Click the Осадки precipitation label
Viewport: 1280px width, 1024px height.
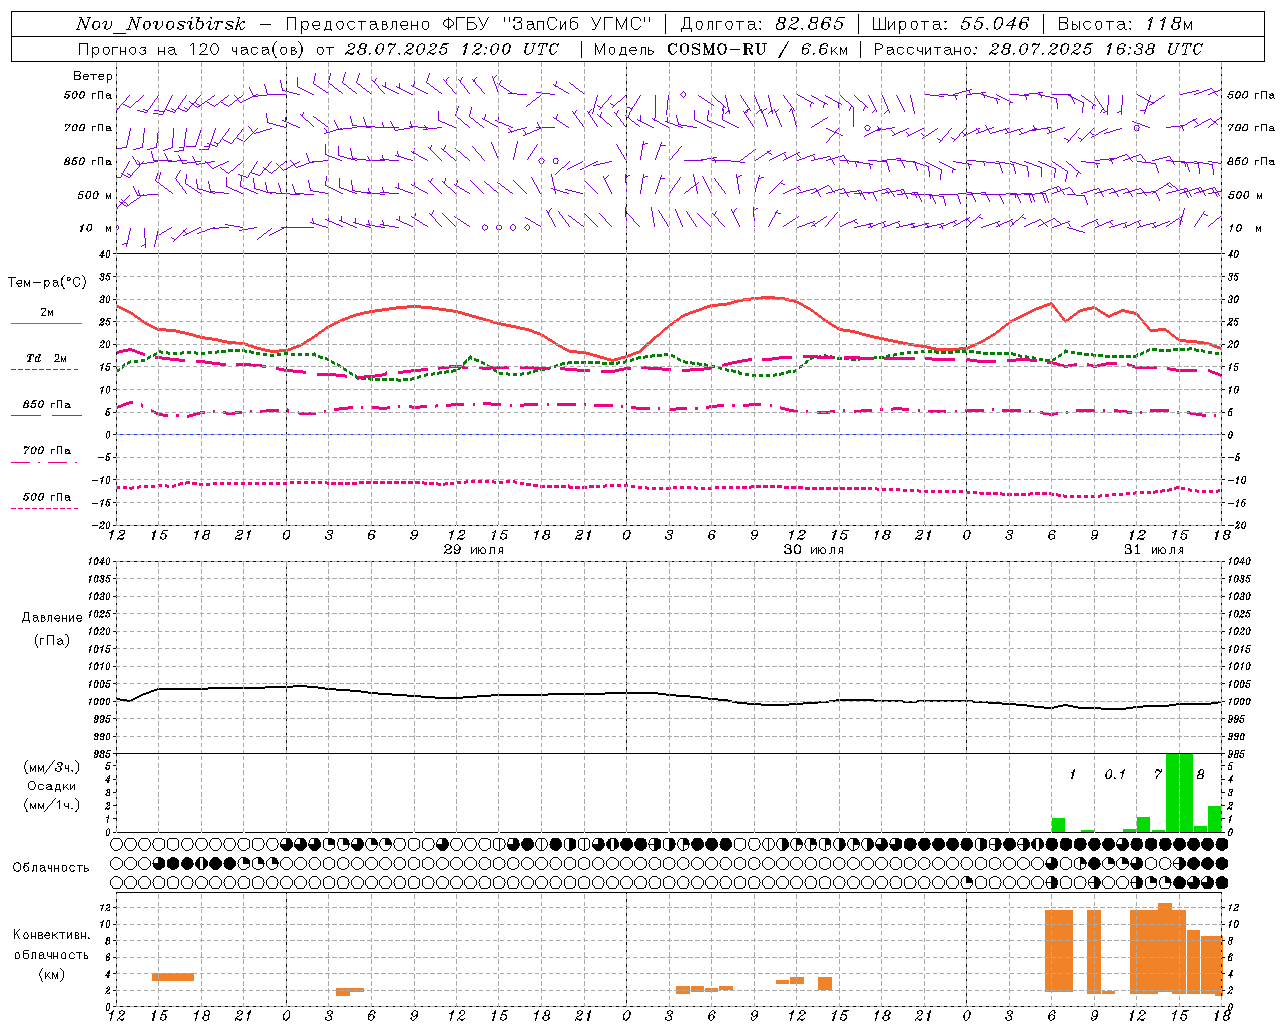pos(52,786)
